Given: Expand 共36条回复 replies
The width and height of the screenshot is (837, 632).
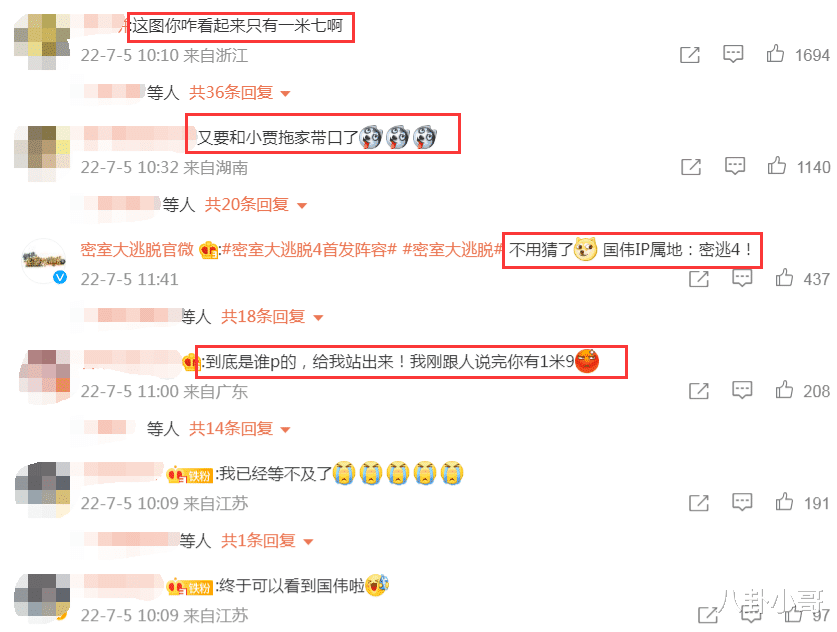Looking at the screenshot, I should pyautogui.click(x=240, y=93).
